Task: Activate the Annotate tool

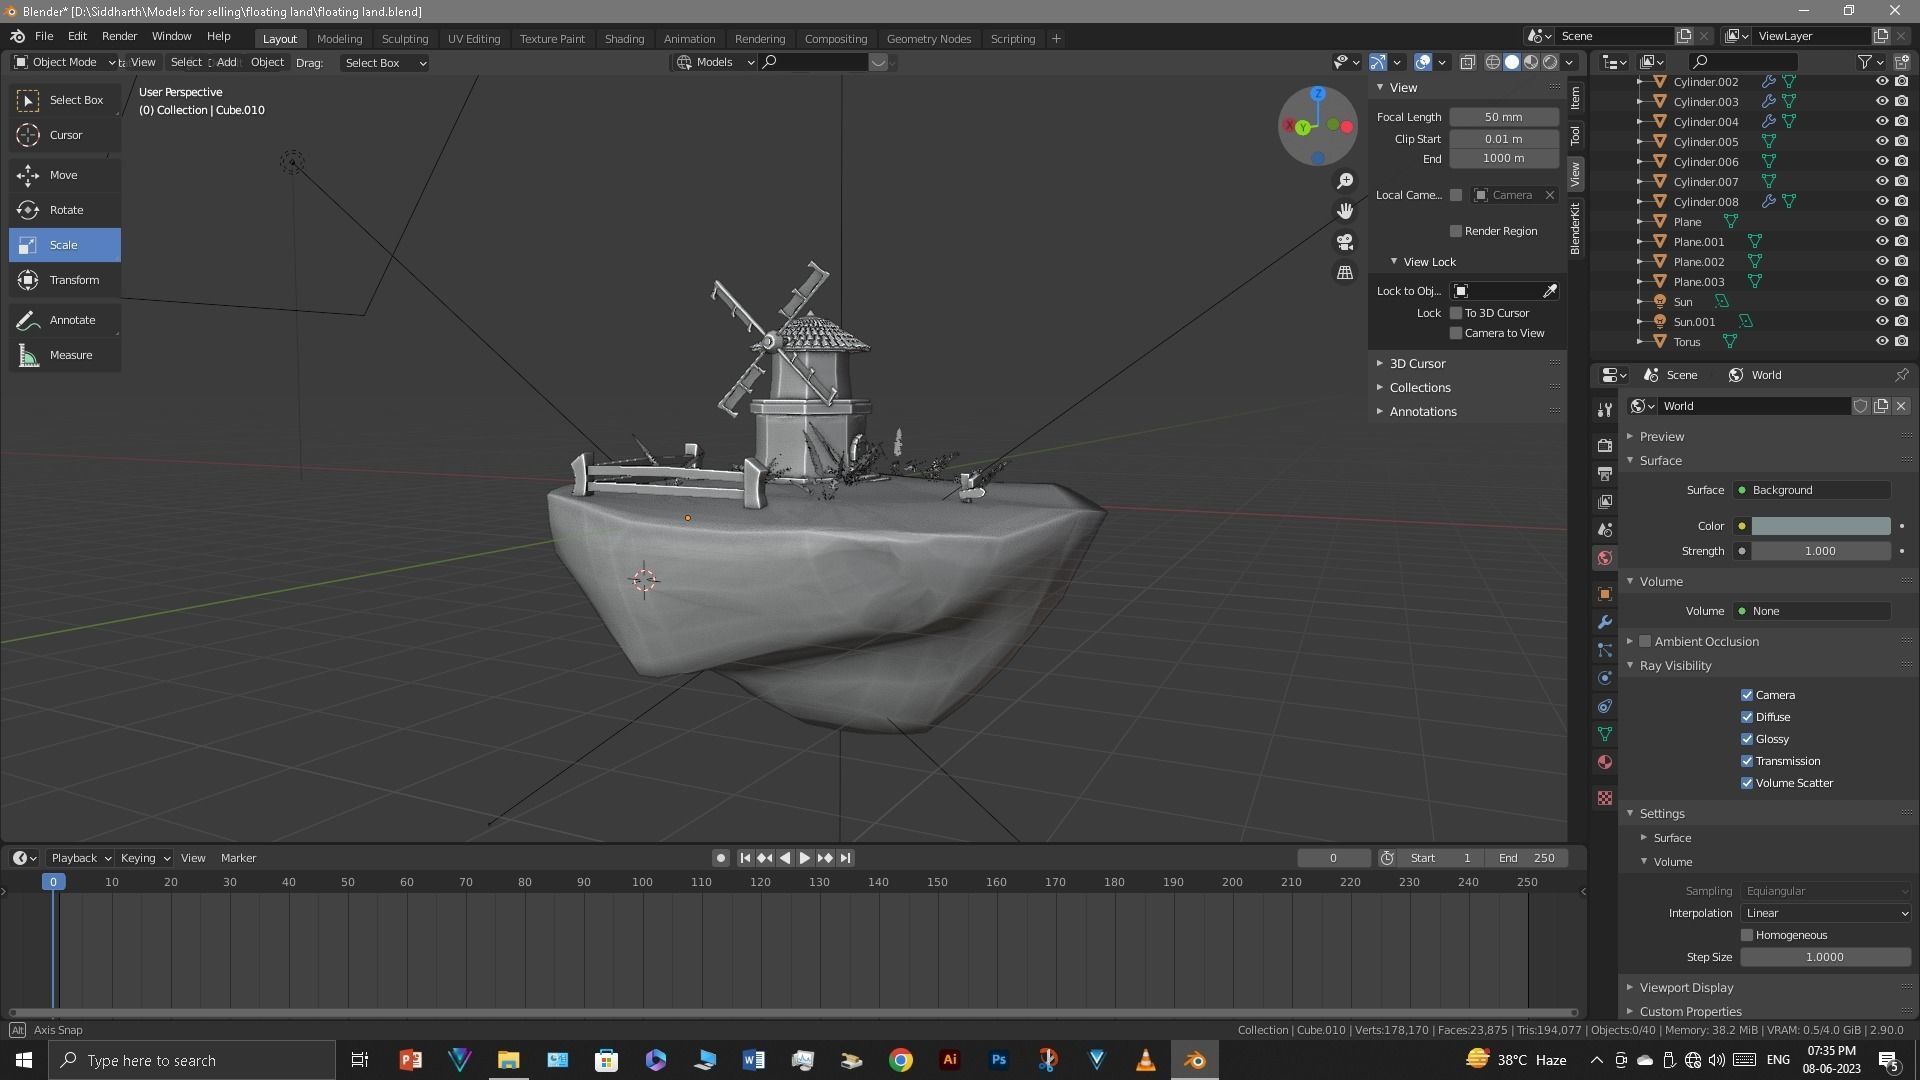Action: pos(65,320)
